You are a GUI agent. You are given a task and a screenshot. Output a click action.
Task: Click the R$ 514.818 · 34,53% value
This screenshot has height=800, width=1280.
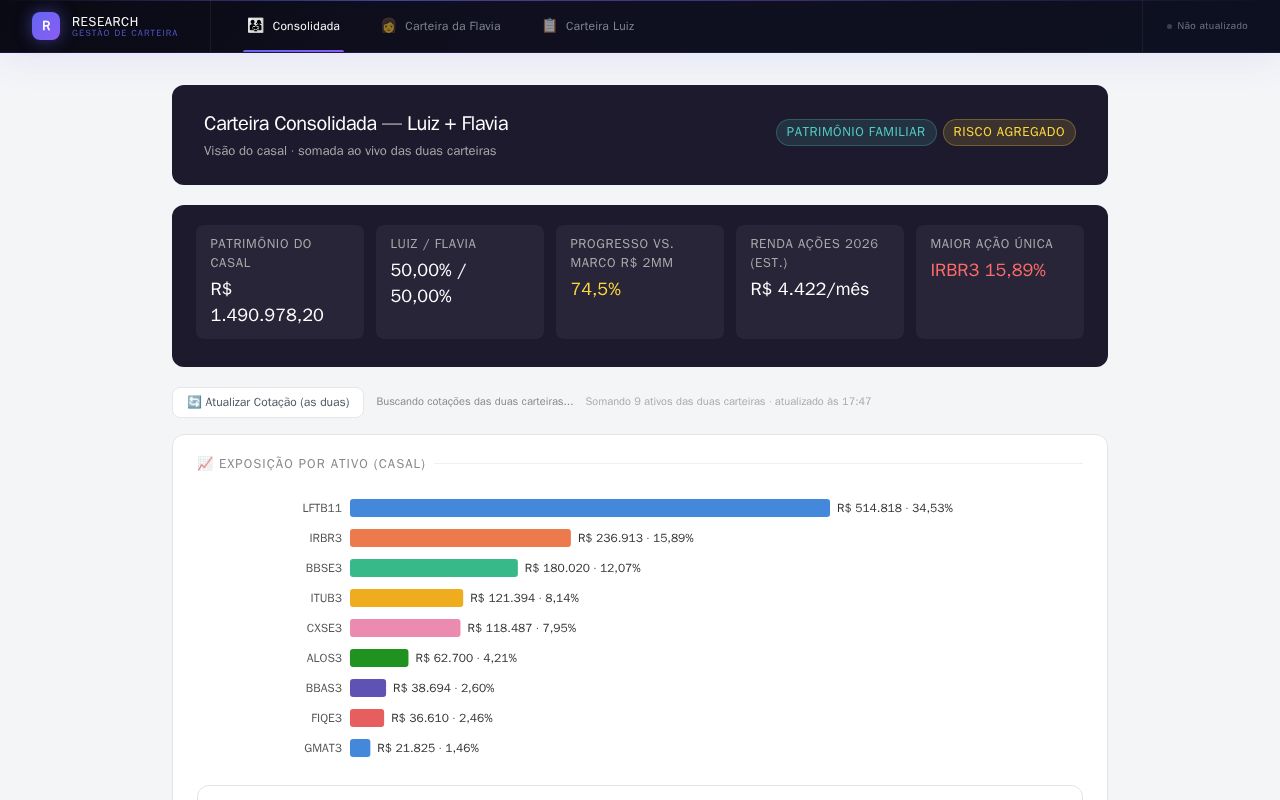pos(895,508)
